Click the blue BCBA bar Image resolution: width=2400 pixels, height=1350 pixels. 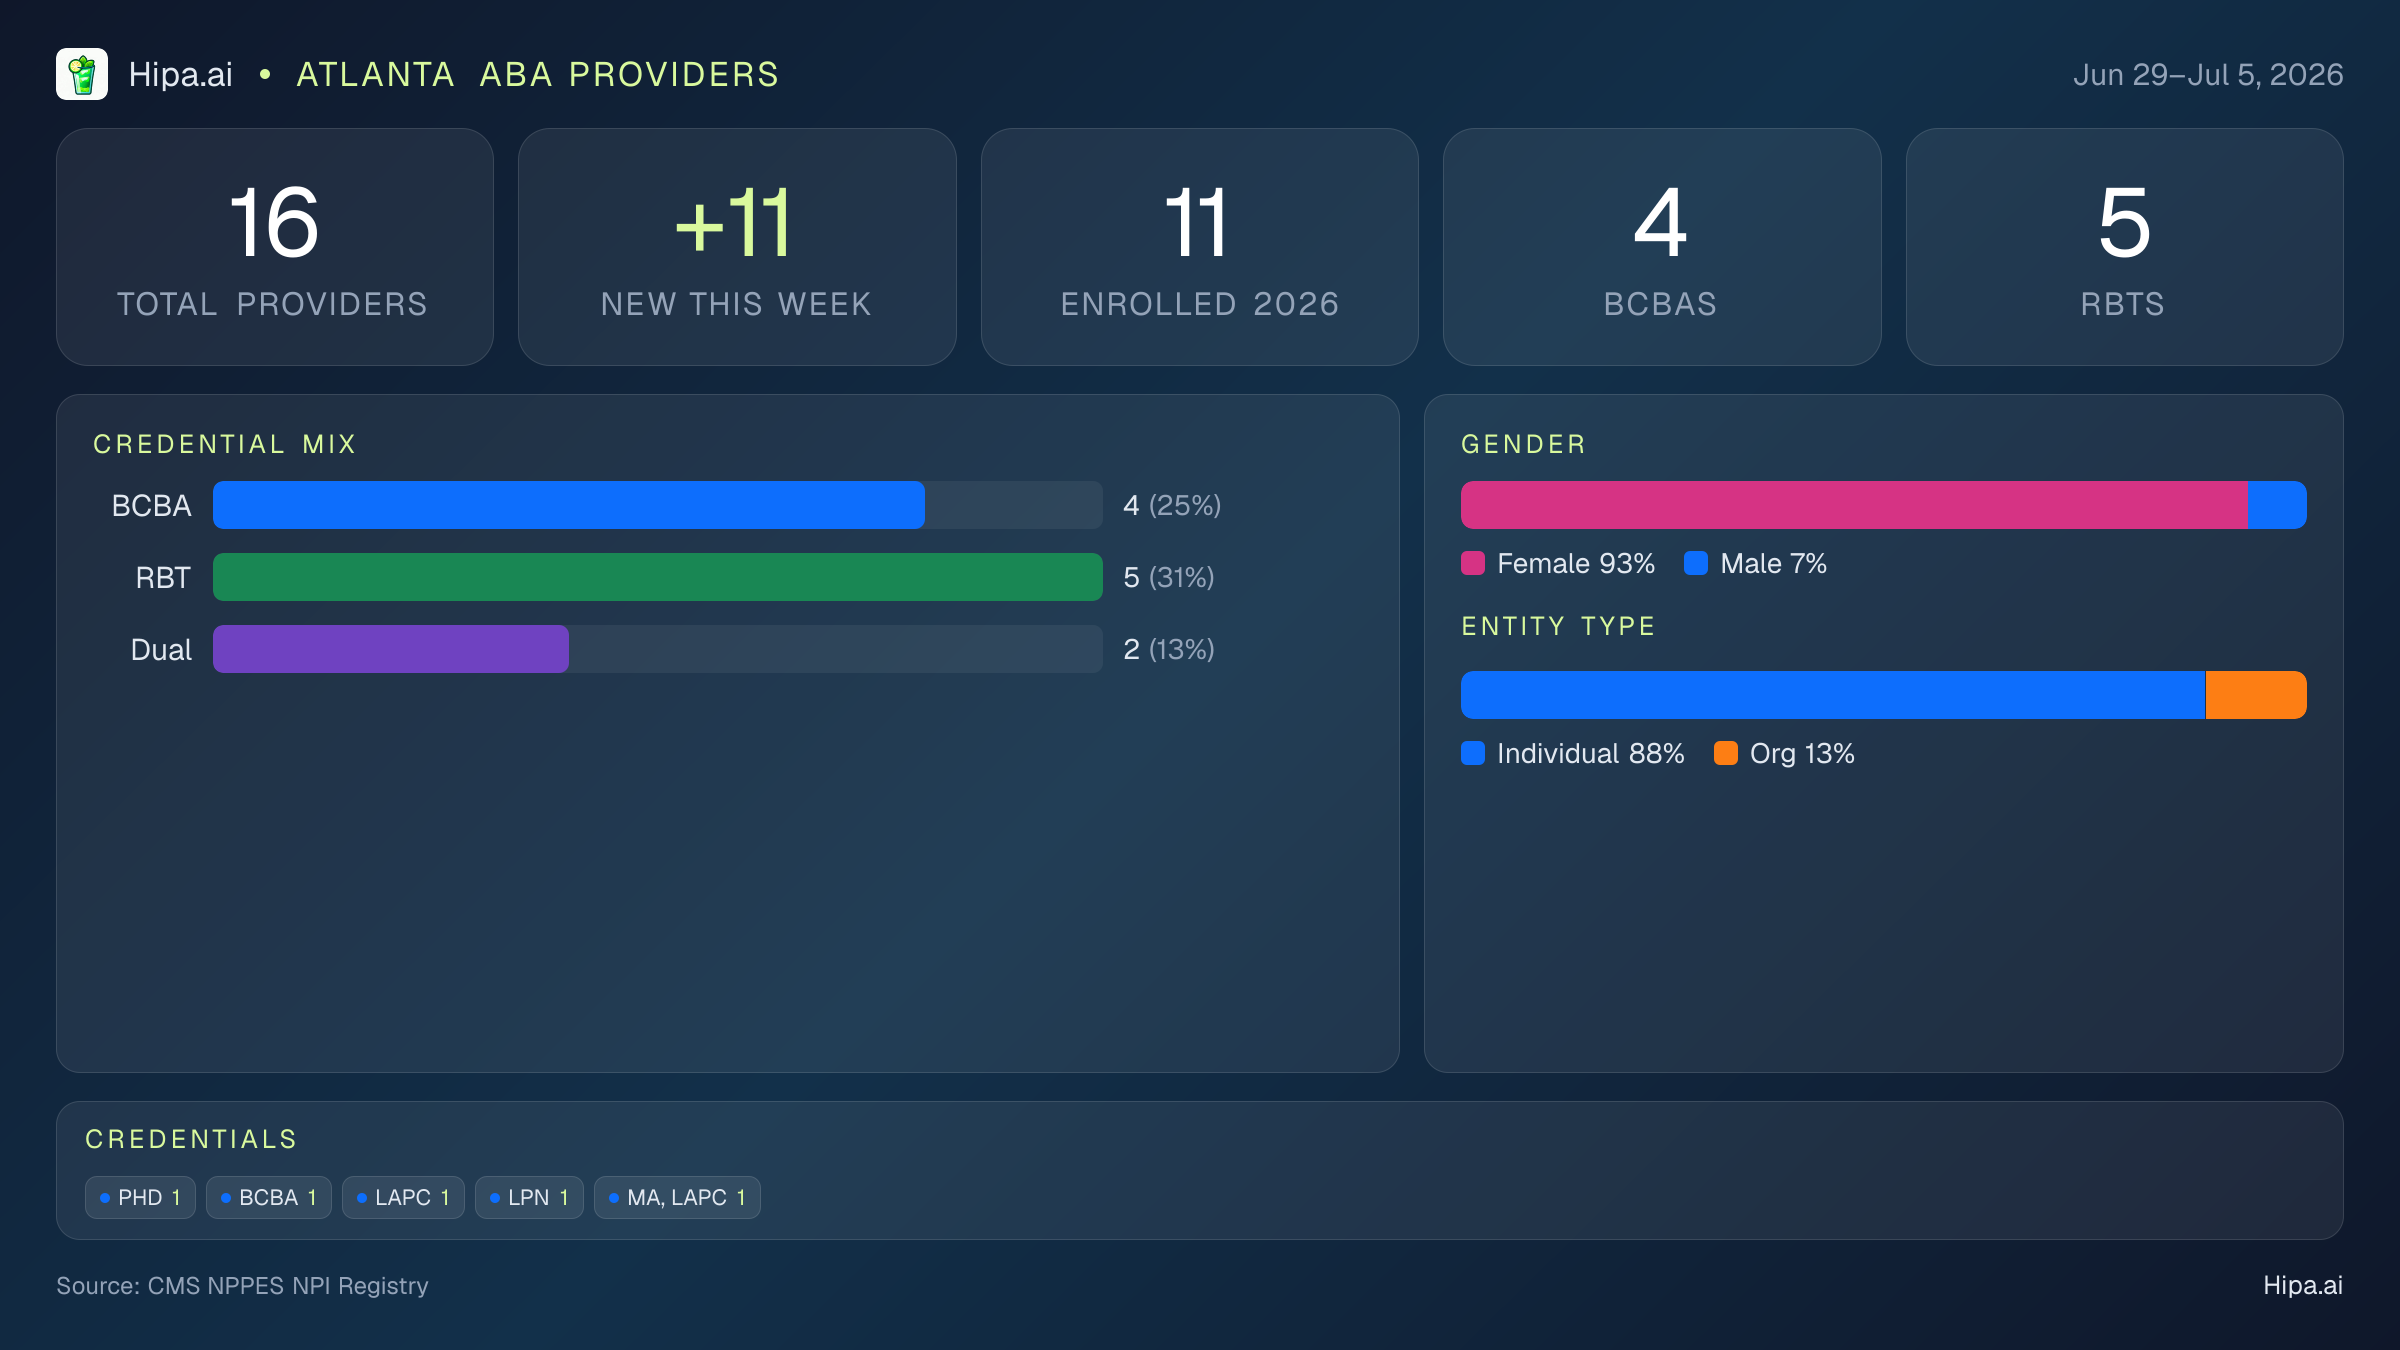tap(569, 505)
